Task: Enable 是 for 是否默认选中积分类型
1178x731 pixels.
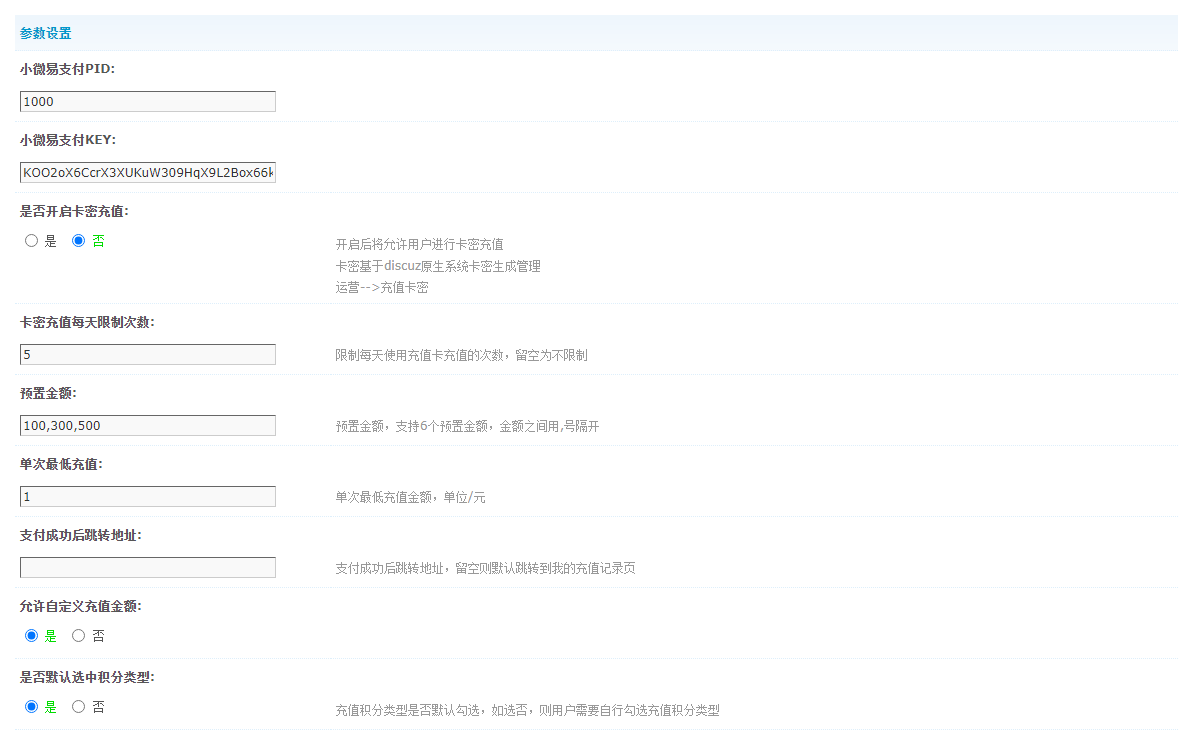Action: click(32, 707)
